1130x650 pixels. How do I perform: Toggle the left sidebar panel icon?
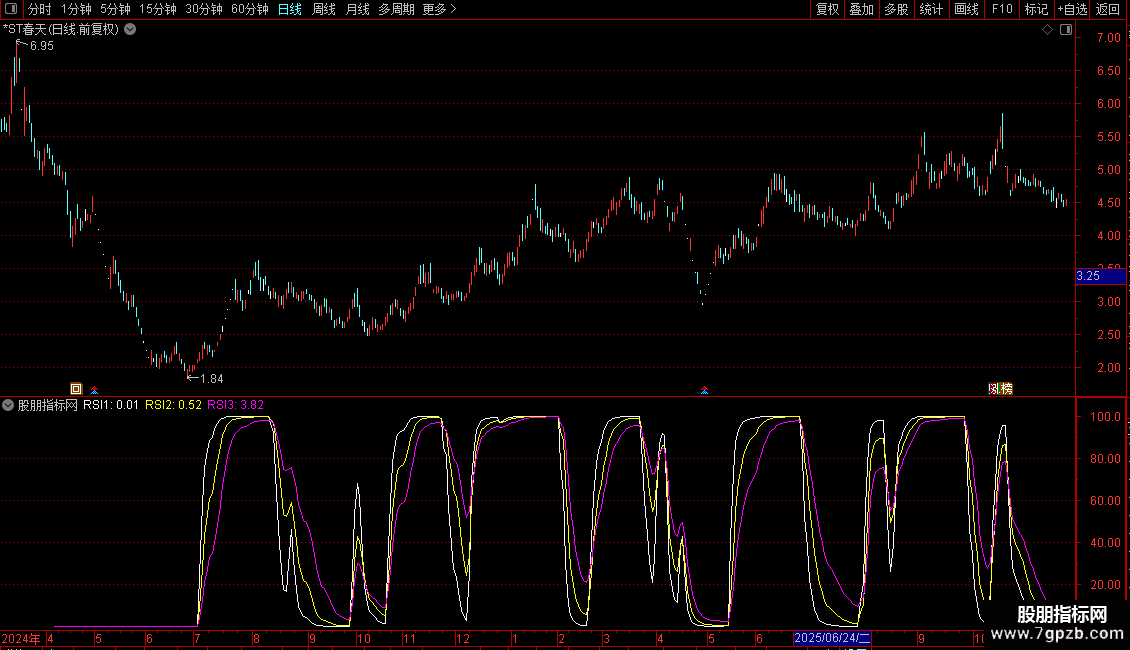[10, 10]
